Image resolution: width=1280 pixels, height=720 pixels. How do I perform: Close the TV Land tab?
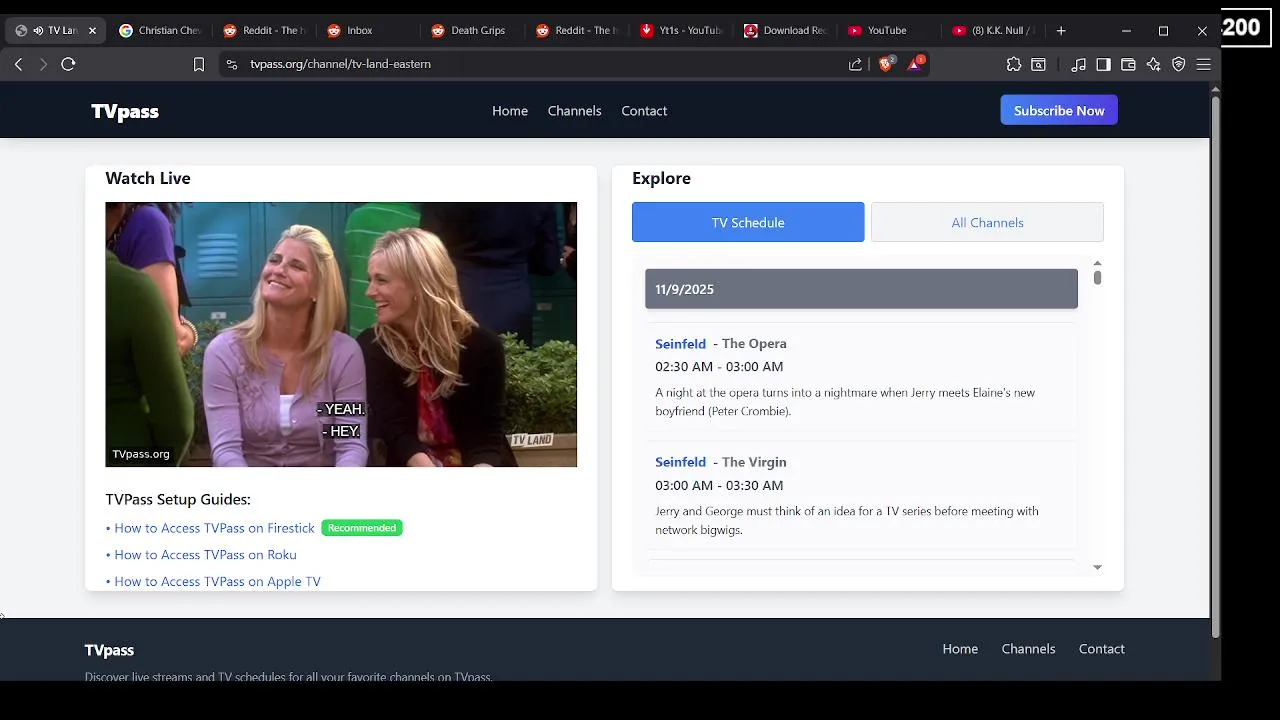[x=92, y=30]
